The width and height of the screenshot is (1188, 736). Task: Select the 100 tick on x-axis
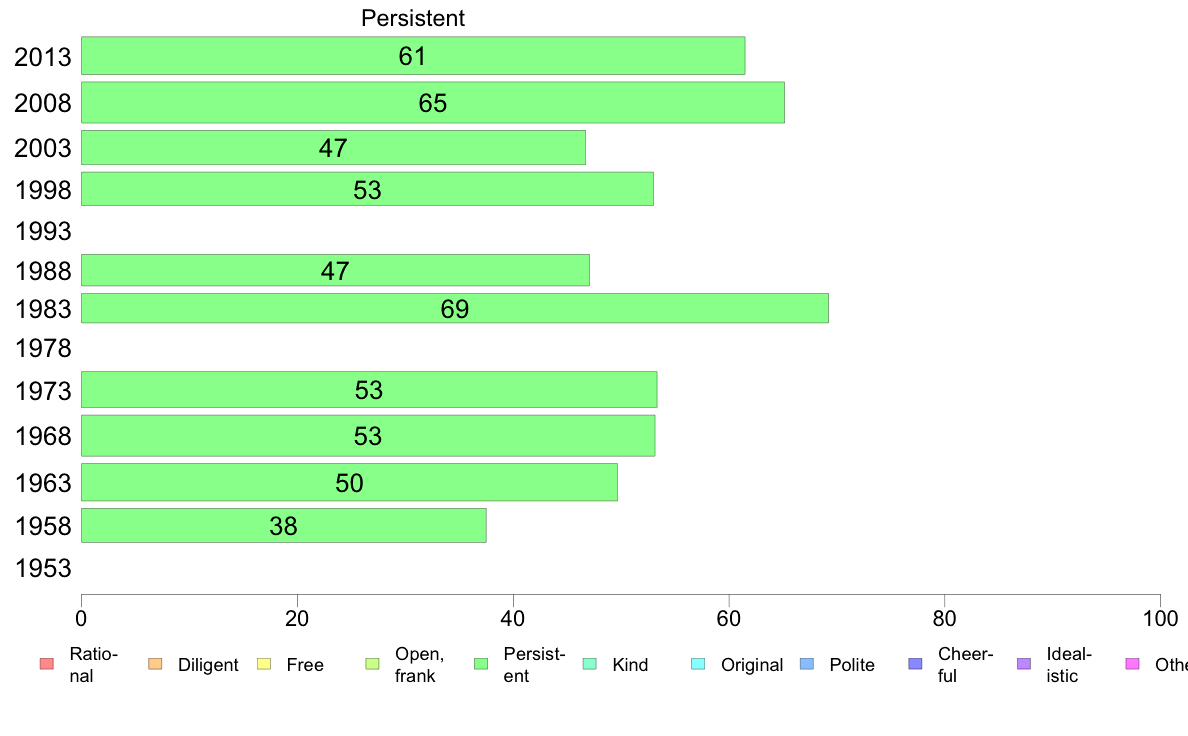(1160, 619)
